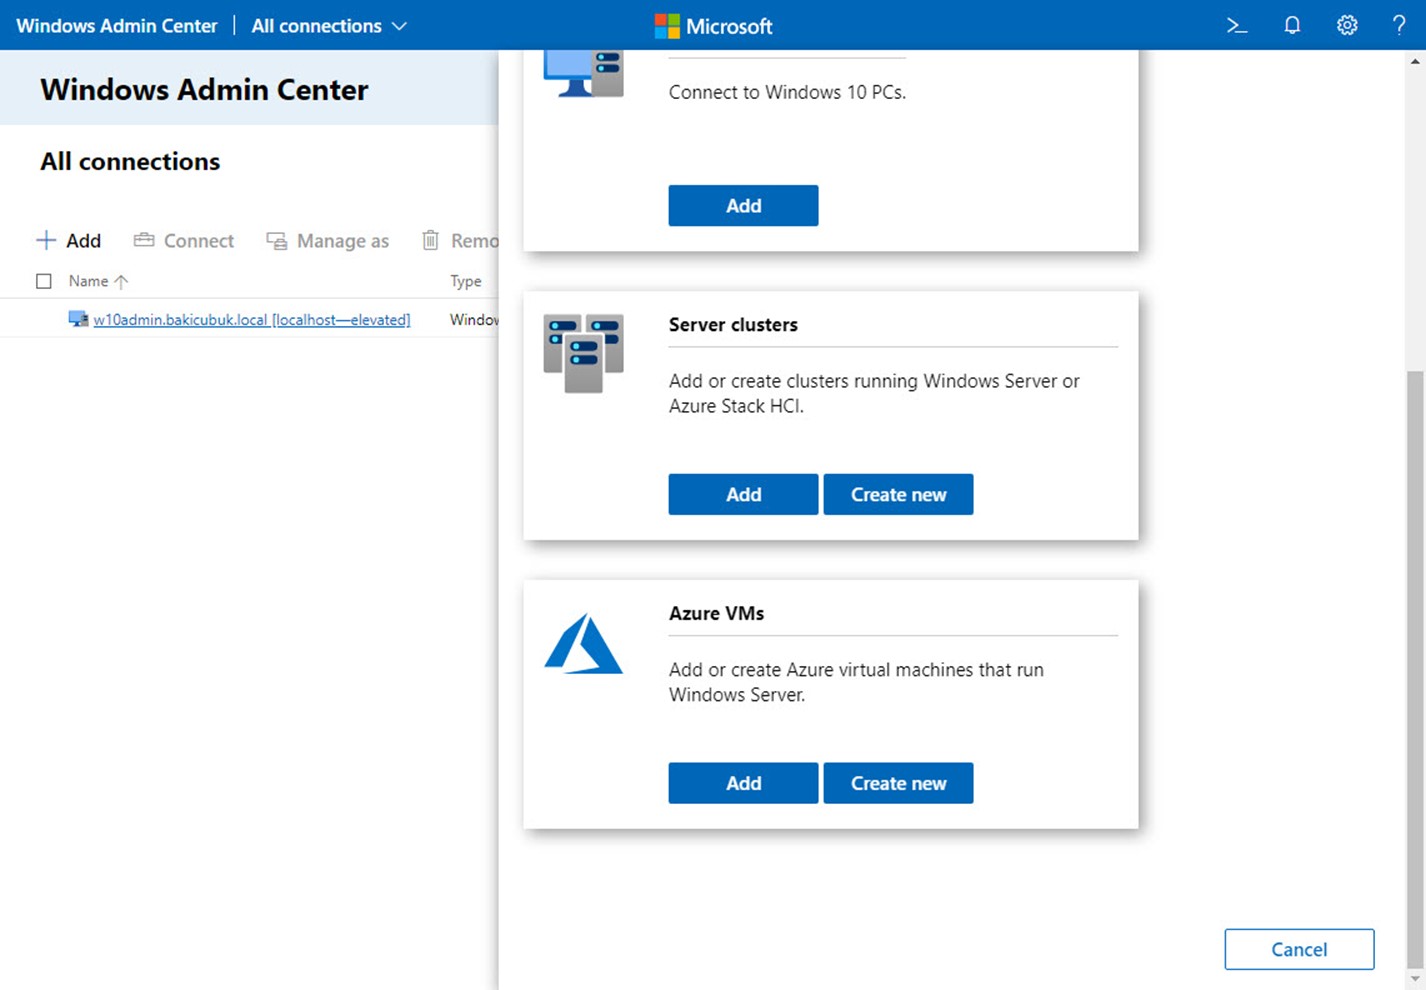
Task: Click the Server clusters heading
Action: point(733,325)
